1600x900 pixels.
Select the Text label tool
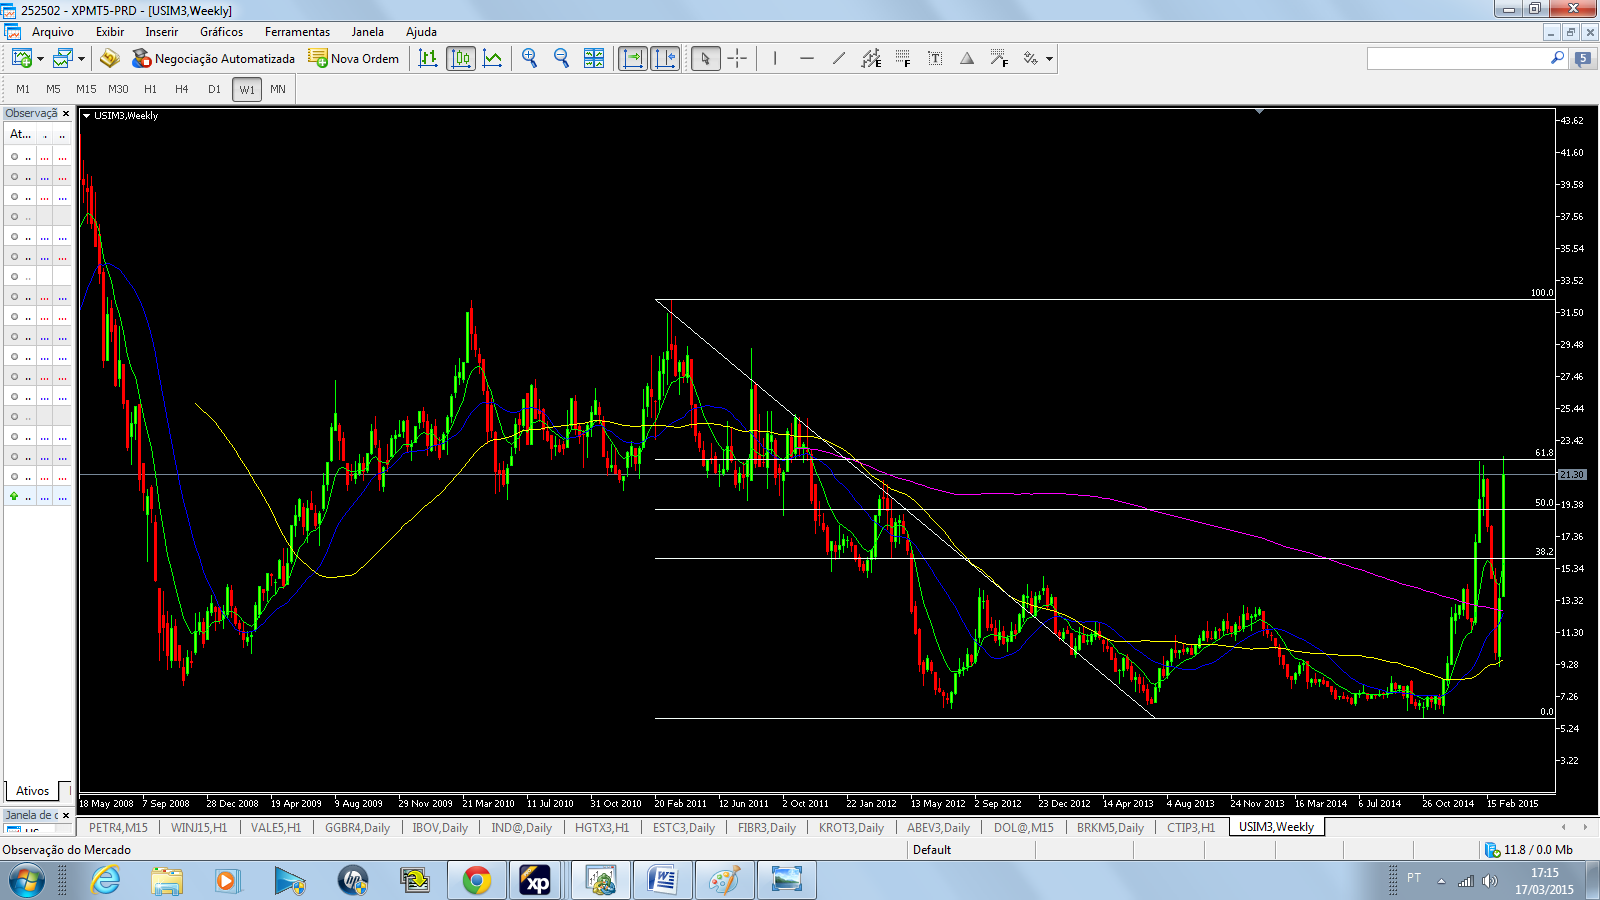pyautogui.click(x=935, y=58)
